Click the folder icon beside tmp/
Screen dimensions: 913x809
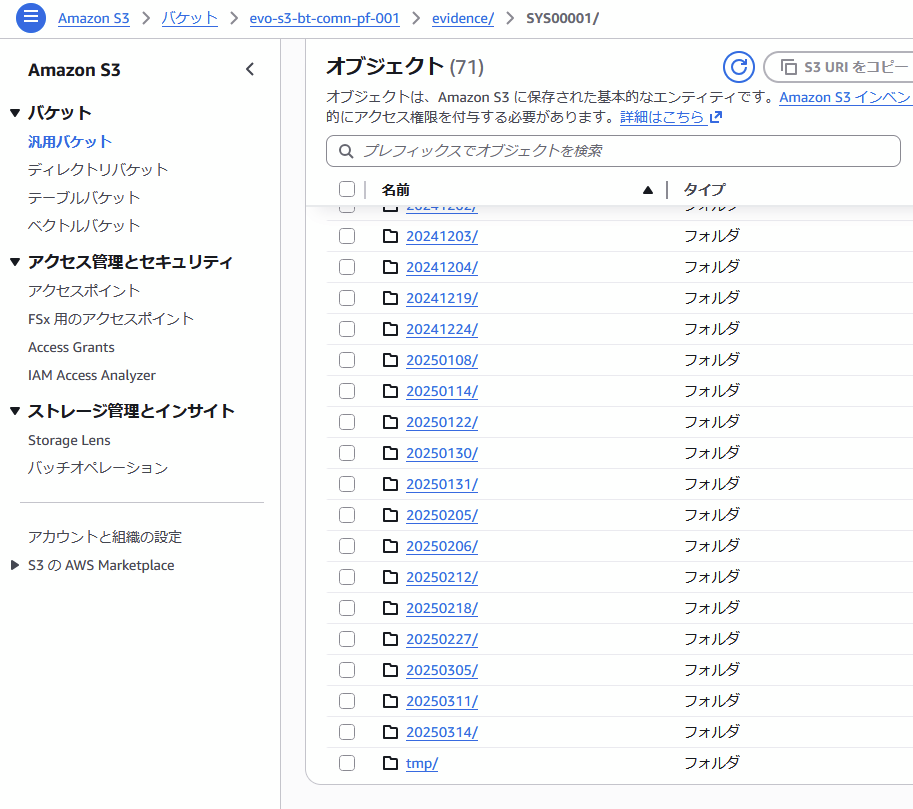click(390, 763)
